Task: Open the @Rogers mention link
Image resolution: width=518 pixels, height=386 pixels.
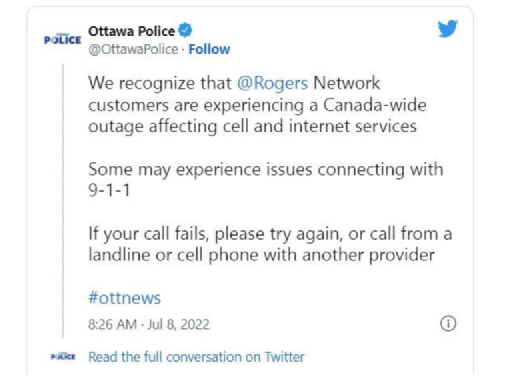Action: click(272, 83)
